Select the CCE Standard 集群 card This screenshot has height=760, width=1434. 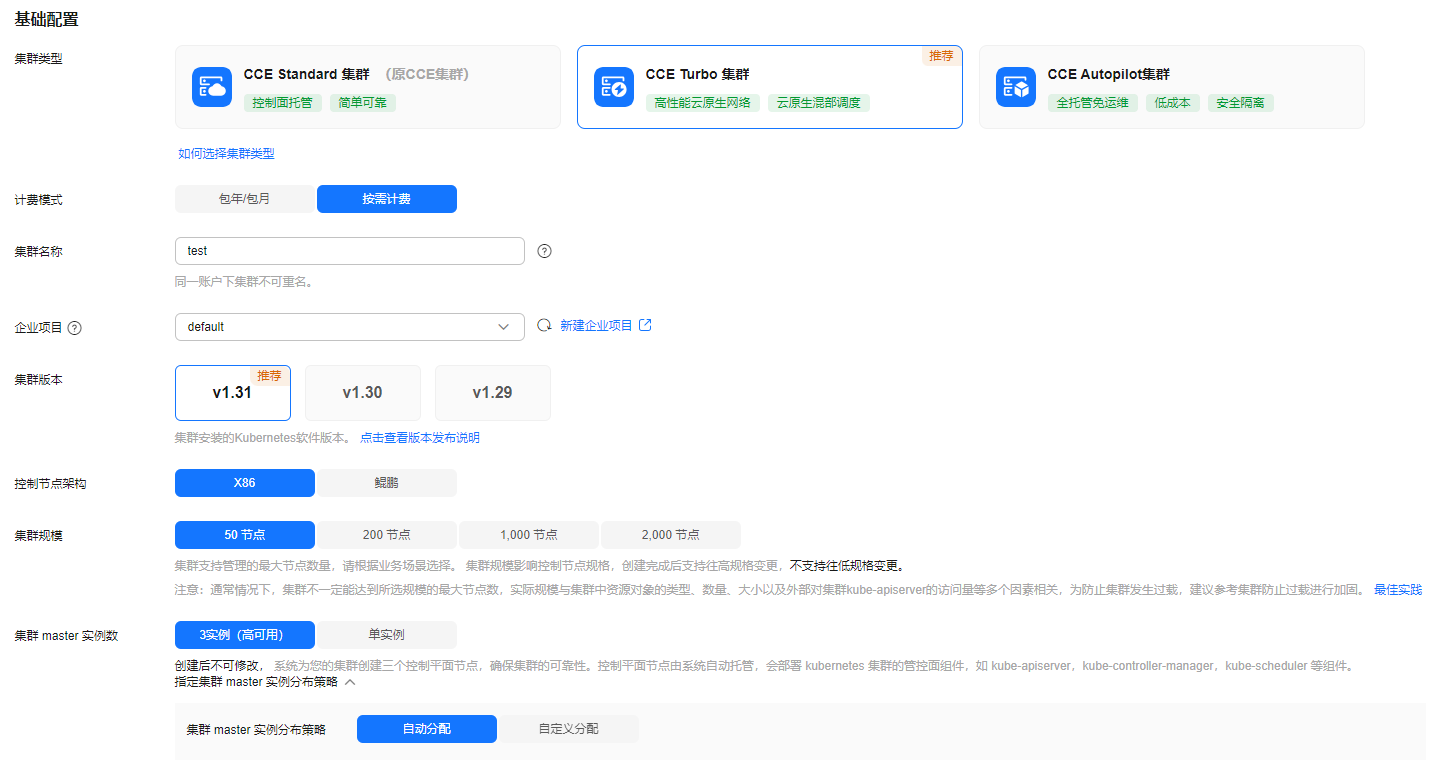click(x=368, y=87)
